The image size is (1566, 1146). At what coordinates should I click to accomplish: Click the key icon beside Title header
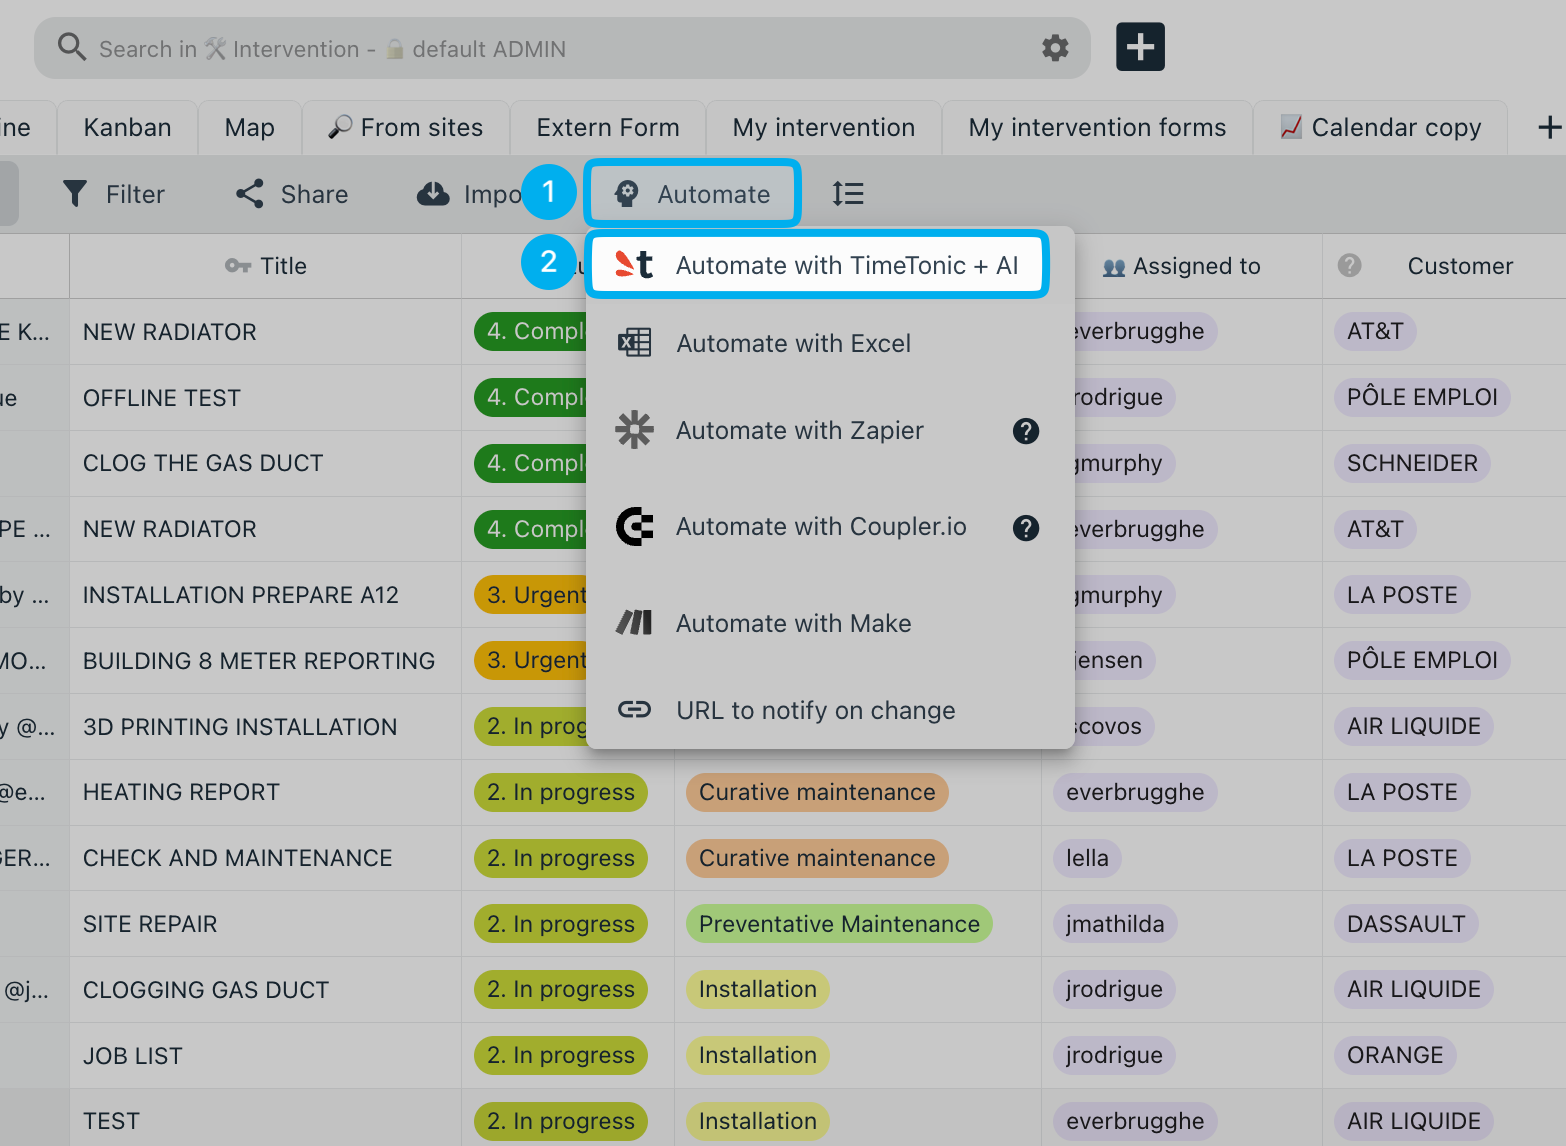(238, 266)
